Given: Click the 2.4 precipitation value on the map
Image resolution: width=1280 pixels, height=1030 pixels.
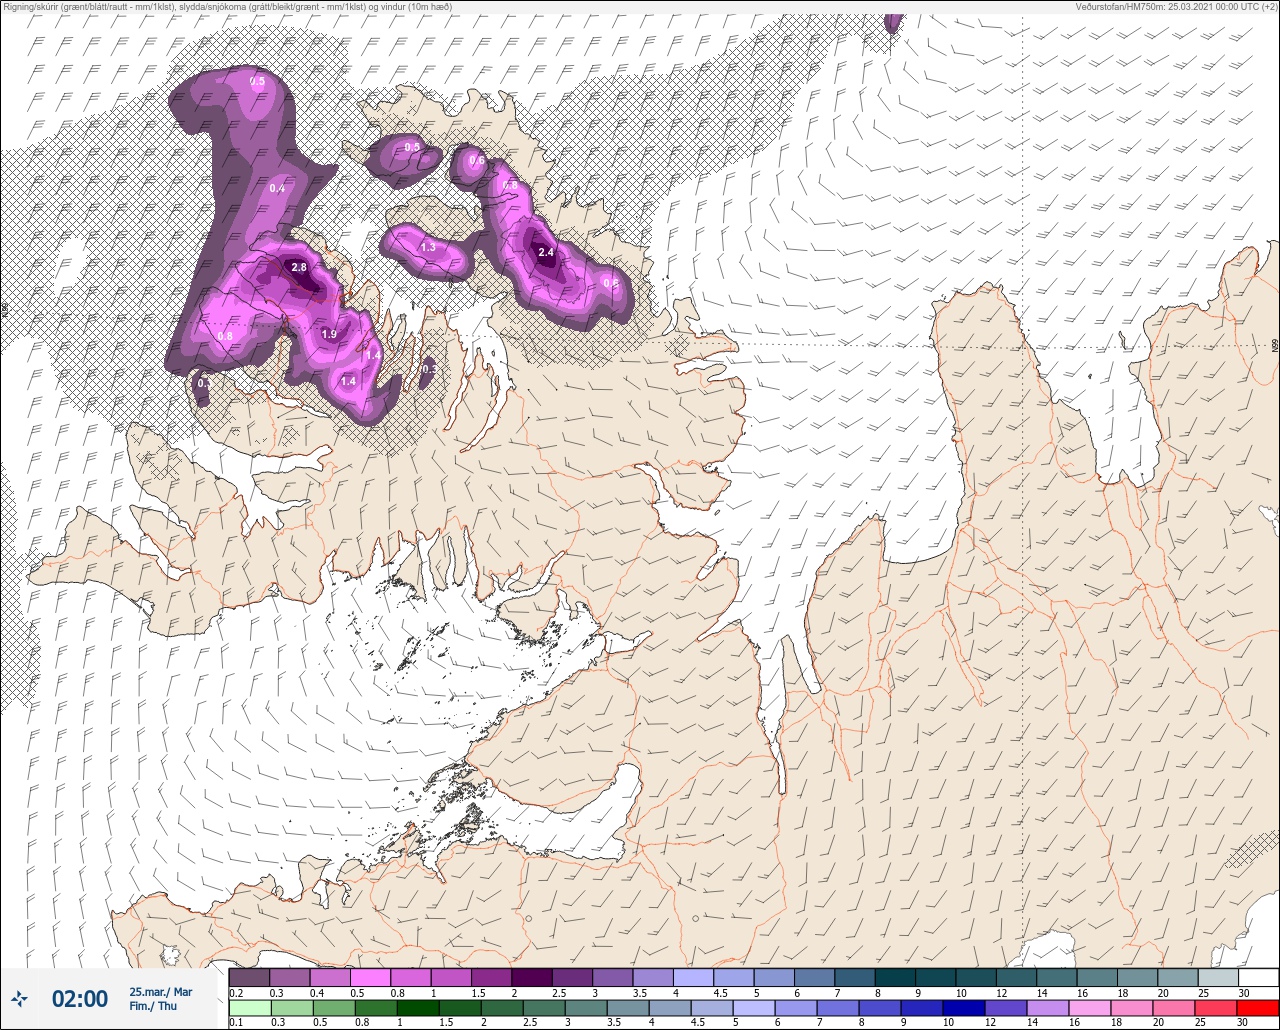Looking at the screenshot, I should (546, 253).
